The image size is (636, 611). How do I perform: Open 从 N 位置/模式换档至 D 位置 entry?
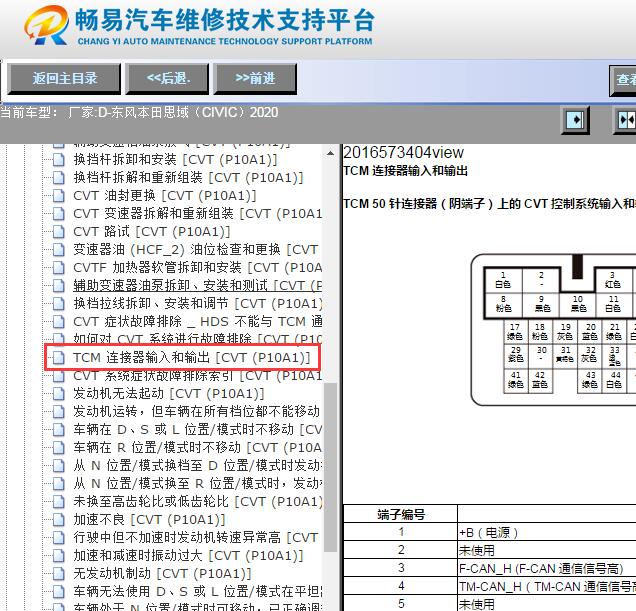[x=198, y=465]
